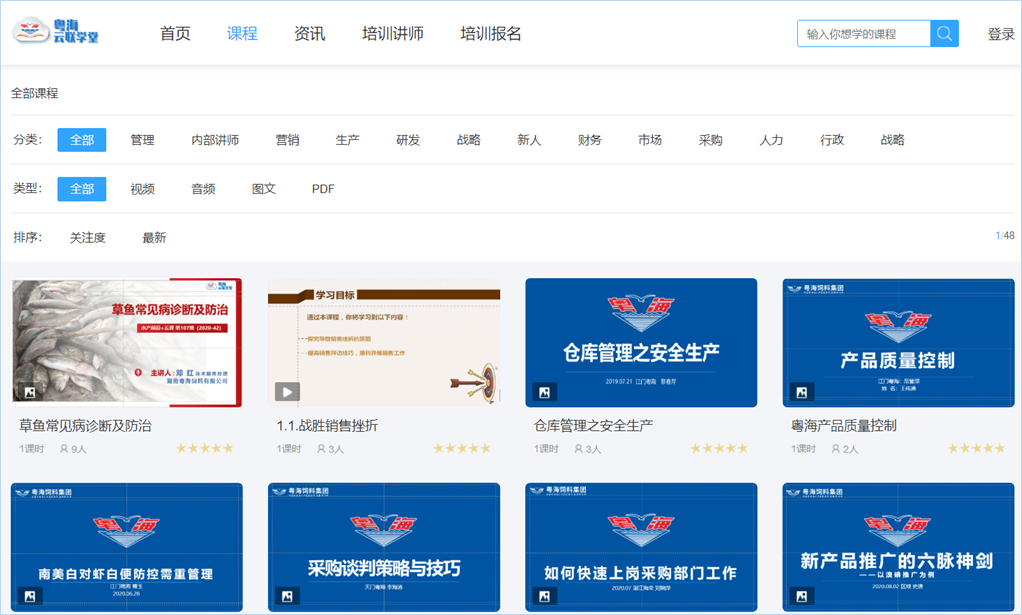Screen dimensions: 1022x615
Task: Click the course title text 仓库管理之安全生产
Action: point(593,426)
